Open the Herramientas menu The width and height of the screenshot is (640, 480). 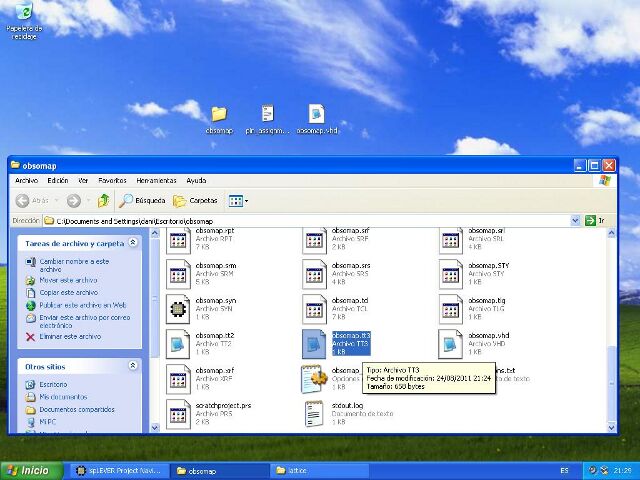tap(156, 180)
